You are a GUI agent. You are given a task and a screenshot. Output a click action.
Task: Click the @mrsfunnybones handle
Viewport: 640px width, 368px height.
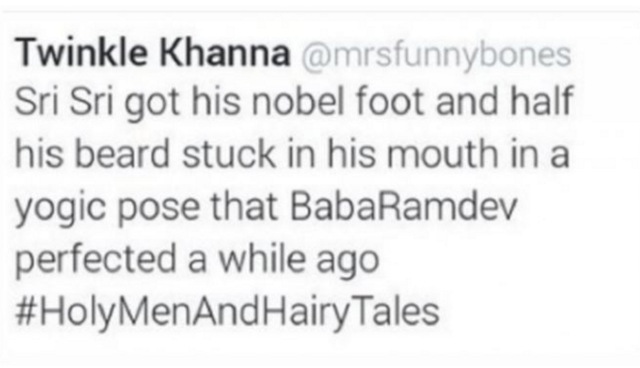click(x=436, y=55)
